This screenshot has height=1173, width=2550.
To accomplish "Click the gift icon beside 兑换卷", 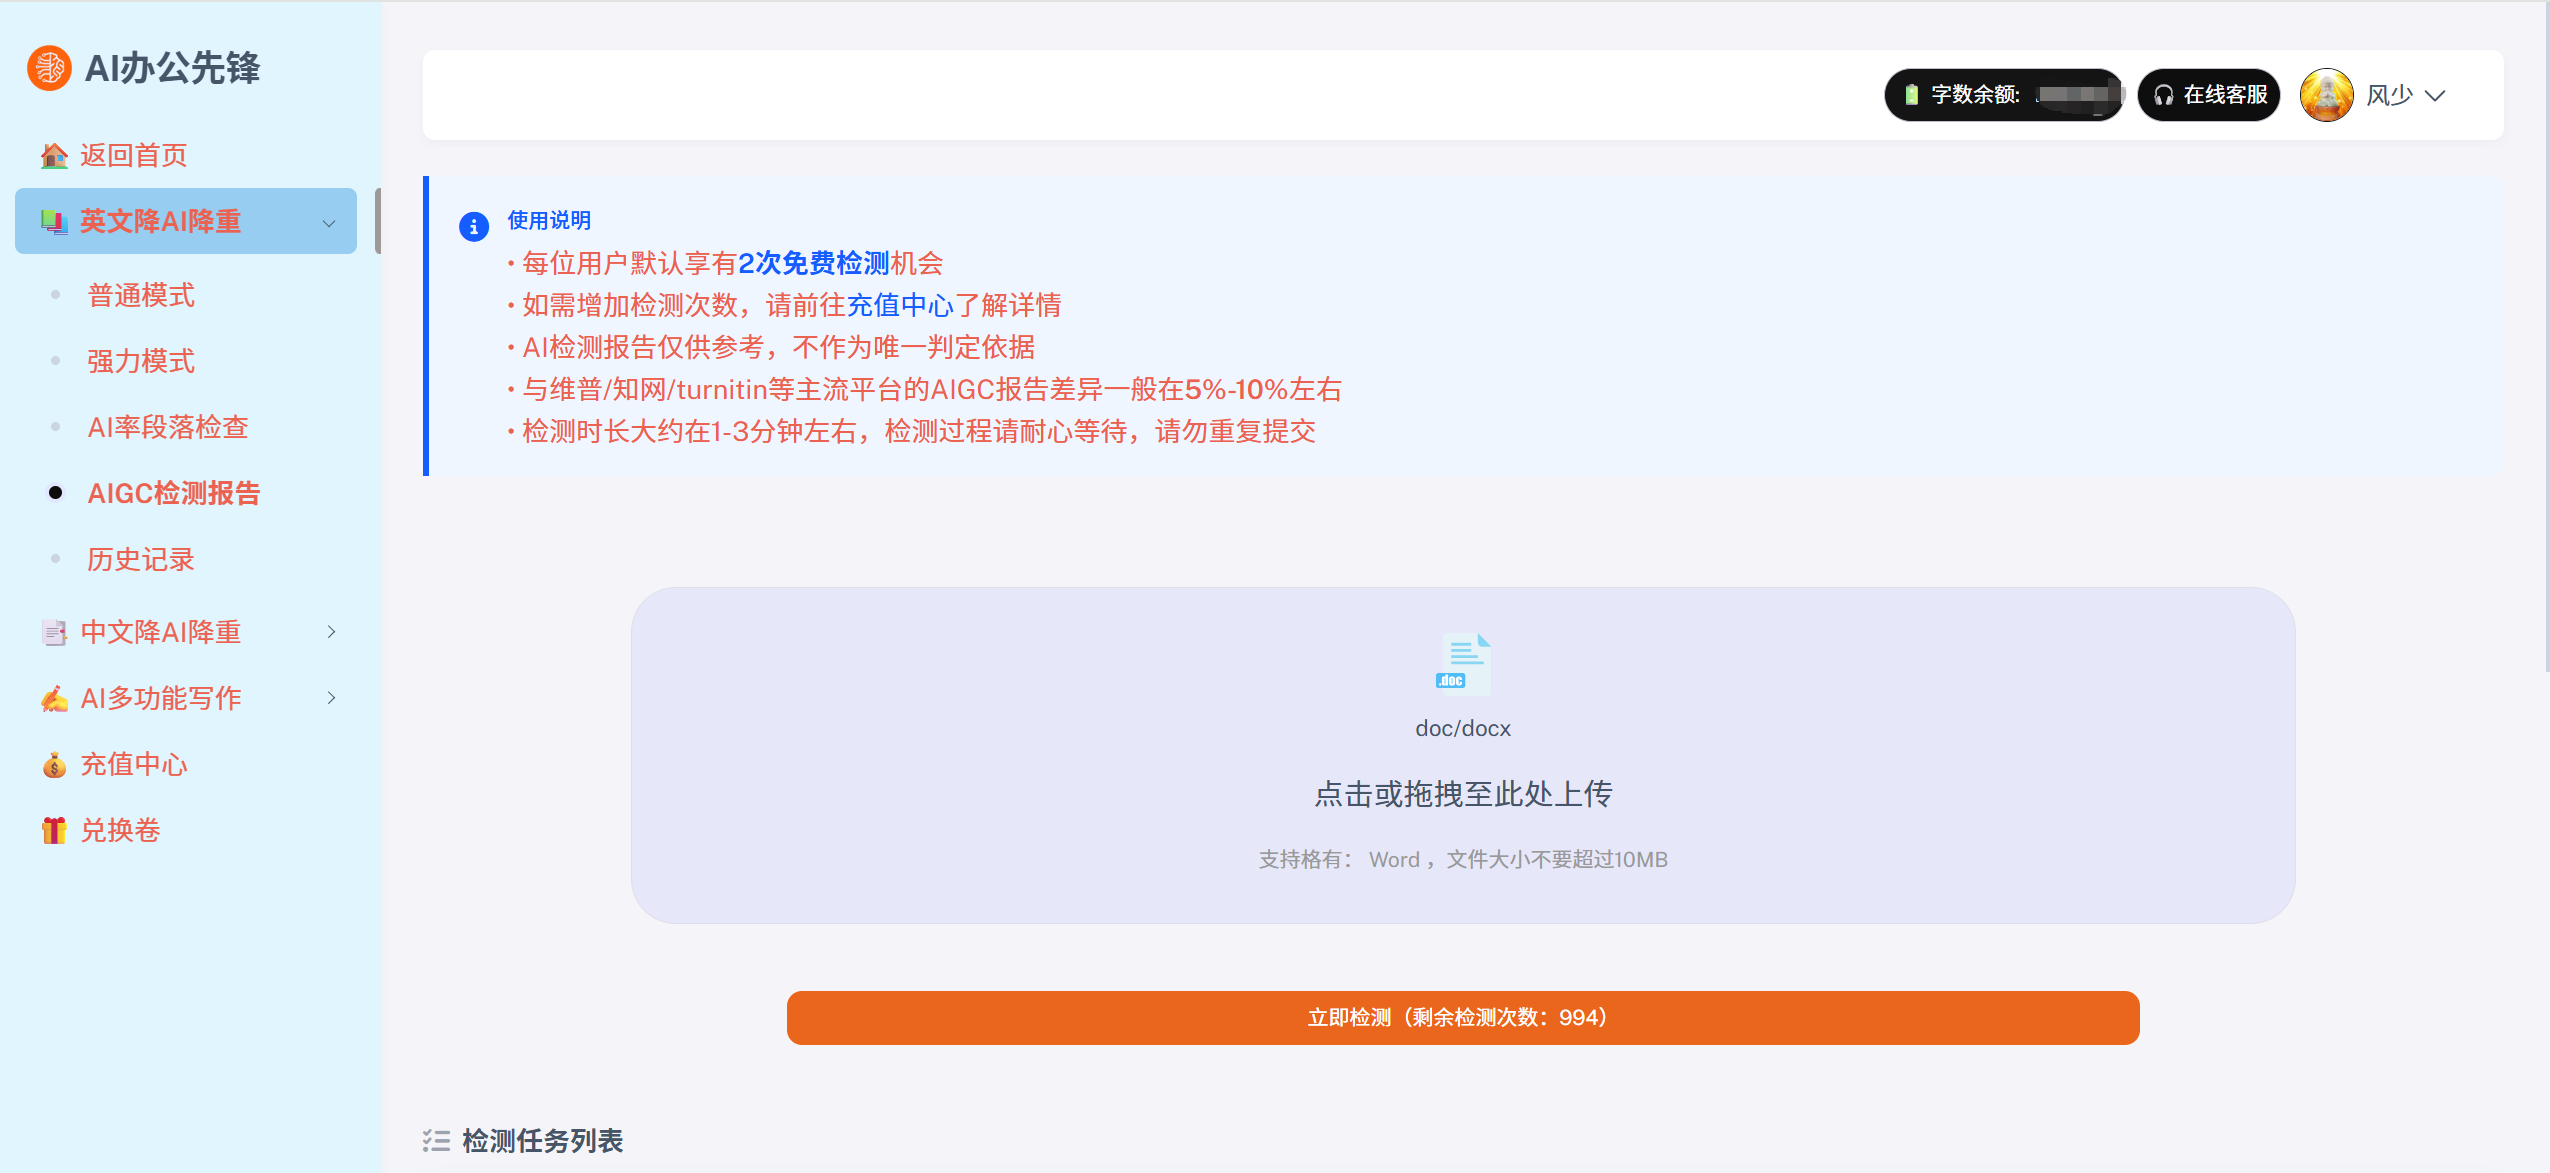I will [x=54, y=831].
